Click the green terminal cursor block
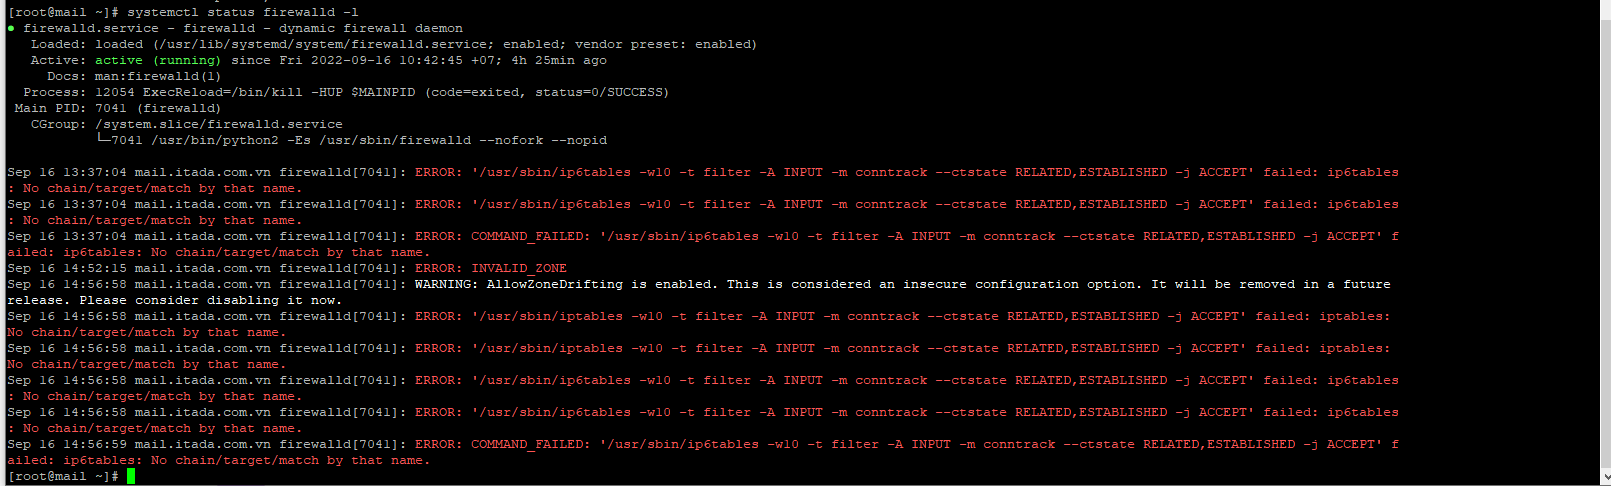Image resolution: width=1611 pixels, height=486 pixels. pyautogui.click(x=131, y=476)
